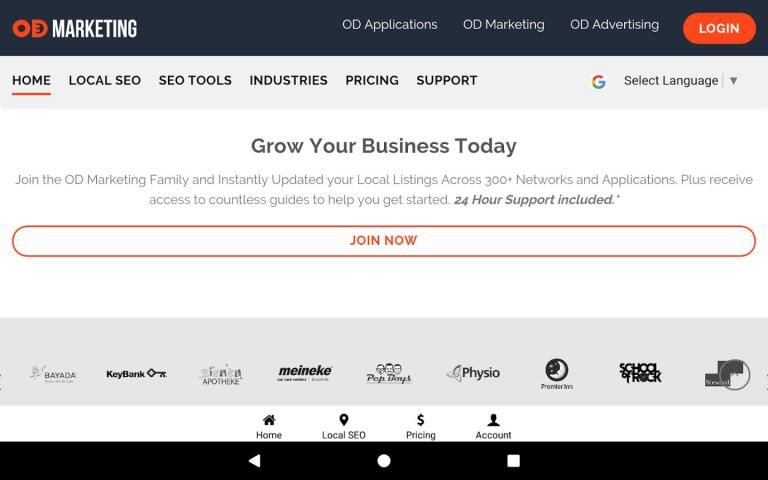Open the Account person icon

[x=493, y=420]
